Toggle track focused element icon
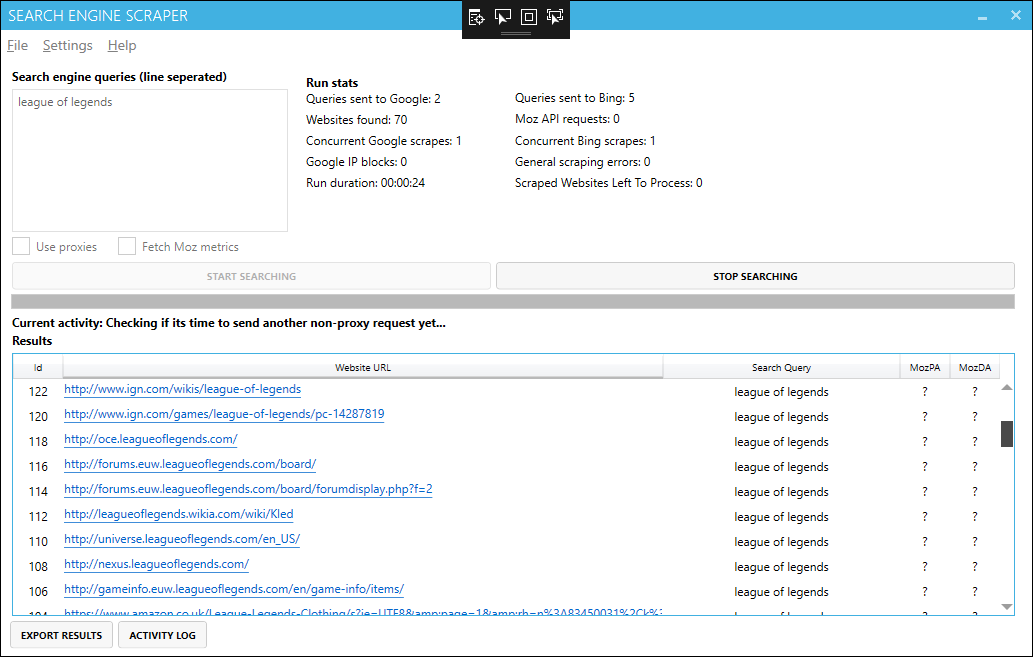 [555, 17]
